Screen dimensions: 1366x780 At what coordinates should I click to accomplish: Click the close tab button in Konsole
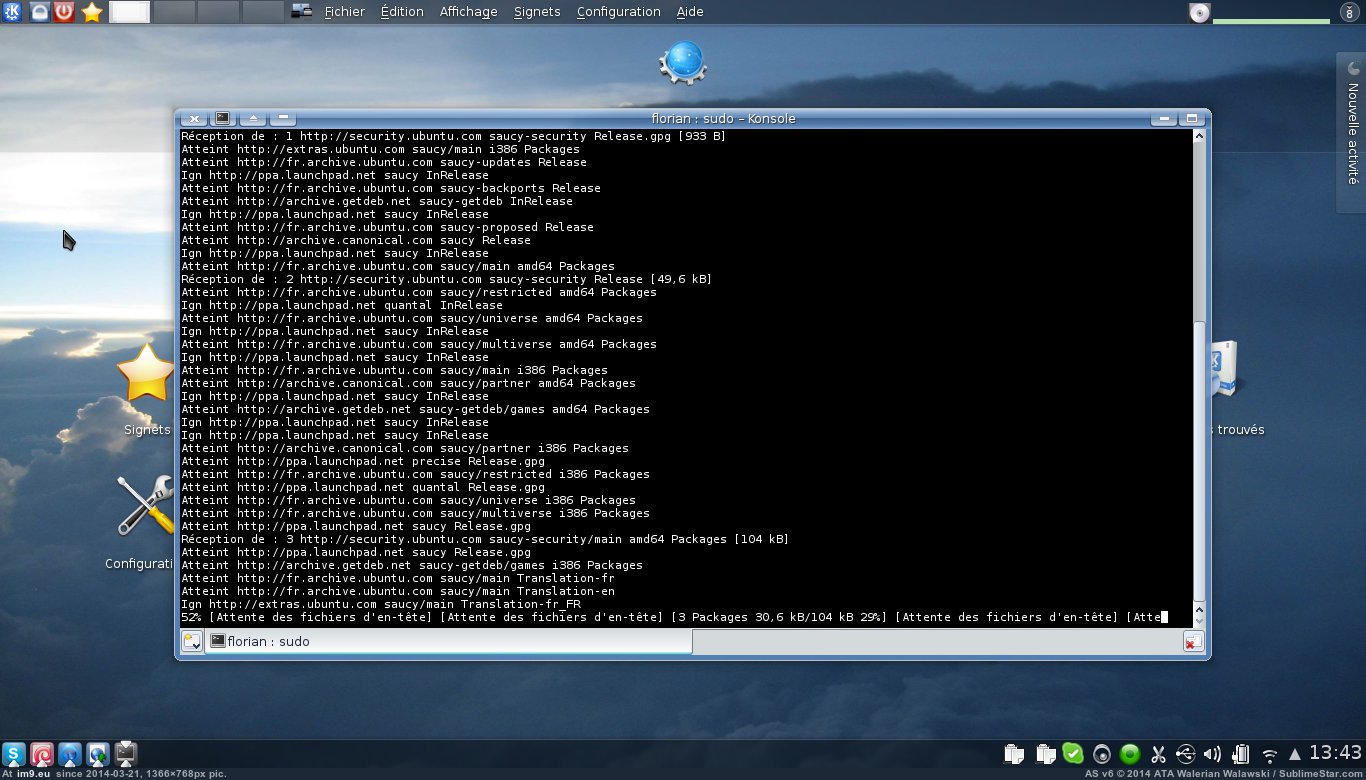tap(1192, 642)
